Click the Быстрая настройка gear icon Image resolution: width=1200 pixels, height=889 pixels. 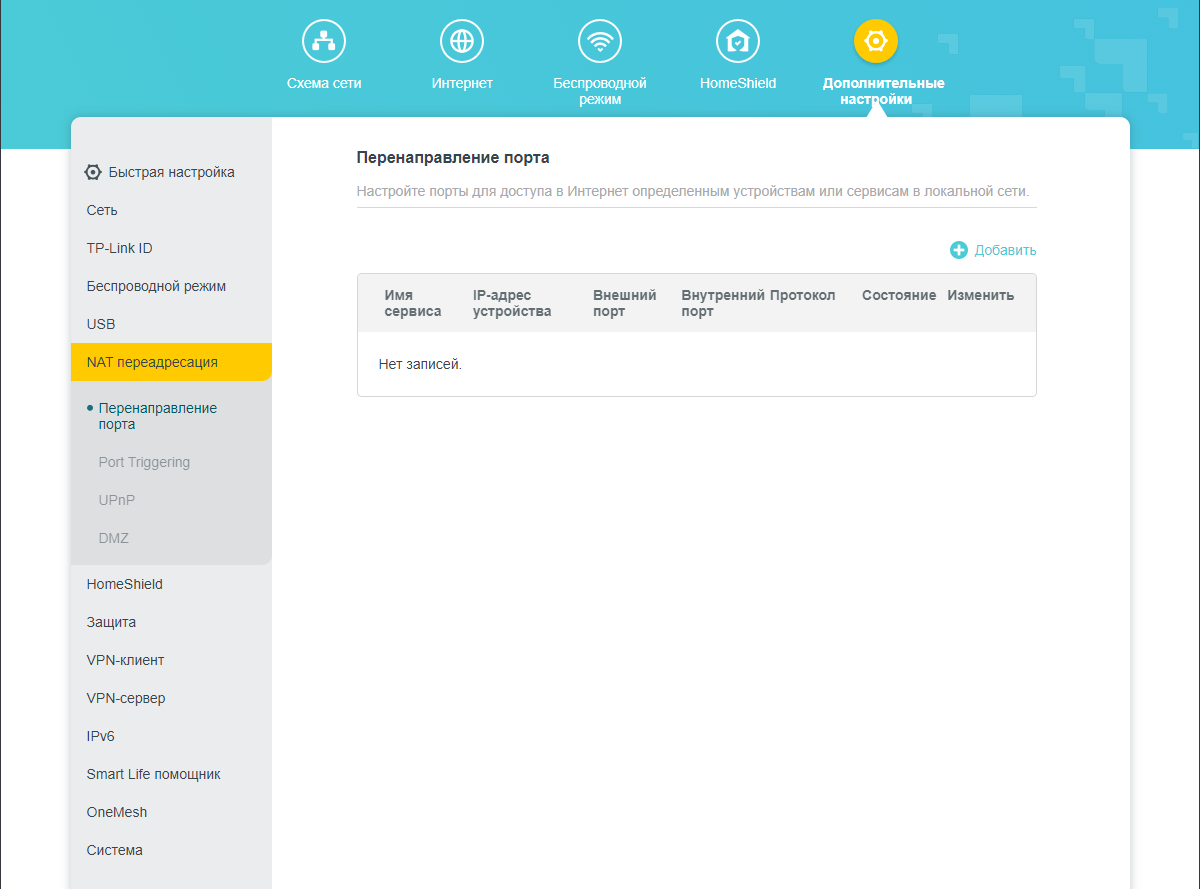[x=93, y=172]
